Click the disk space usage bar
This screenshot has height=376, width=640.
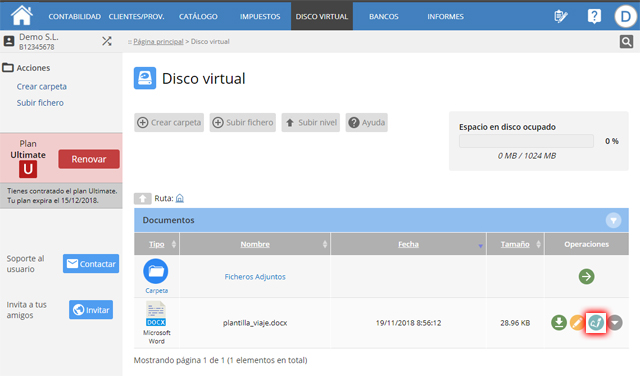click(x=526, y=141)
